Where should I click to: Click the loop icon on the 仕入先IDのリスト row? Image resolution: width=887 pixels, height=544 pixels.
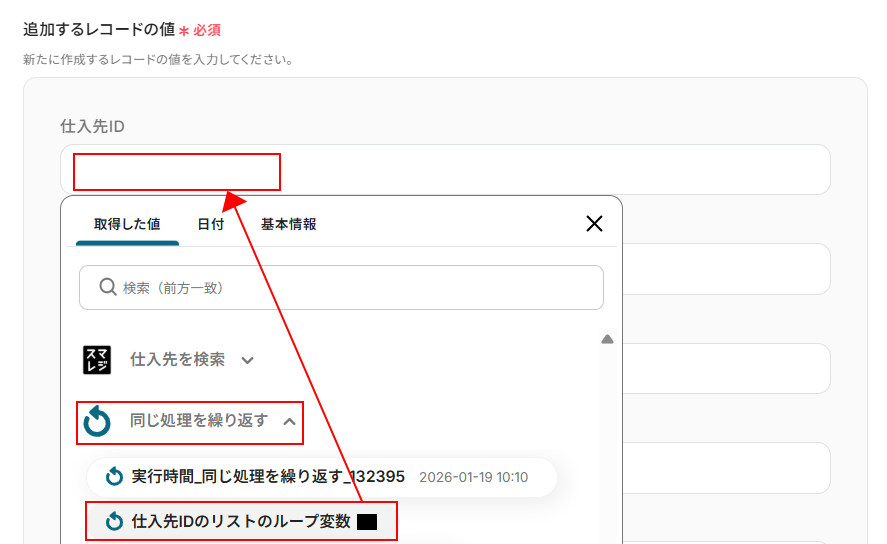114,521
